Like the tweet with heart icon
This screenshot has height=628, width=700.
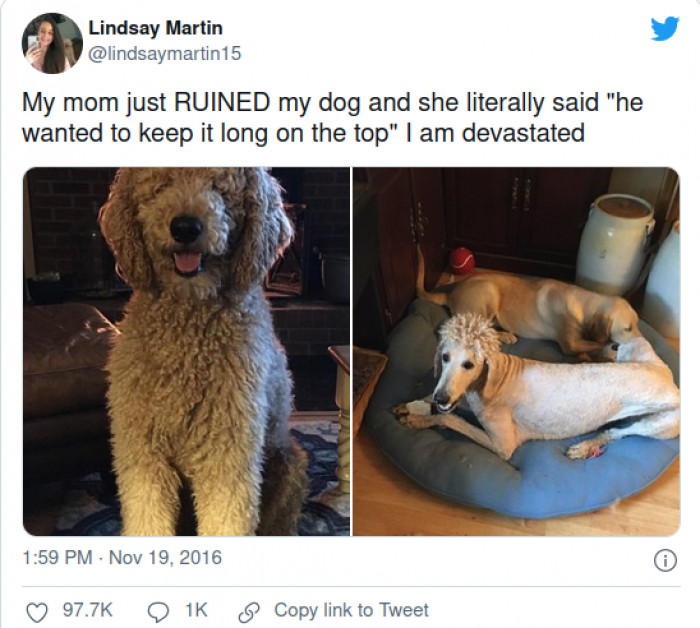(37, 612)
